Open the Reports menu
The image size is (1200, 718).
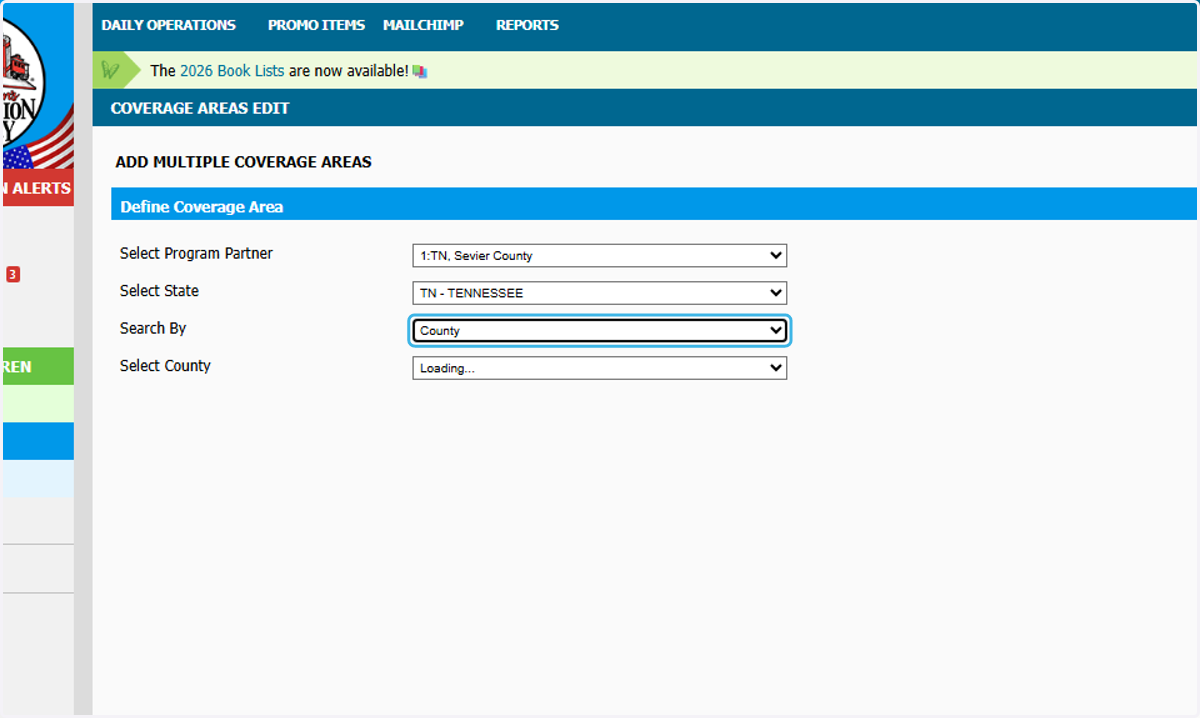(527, 25)
